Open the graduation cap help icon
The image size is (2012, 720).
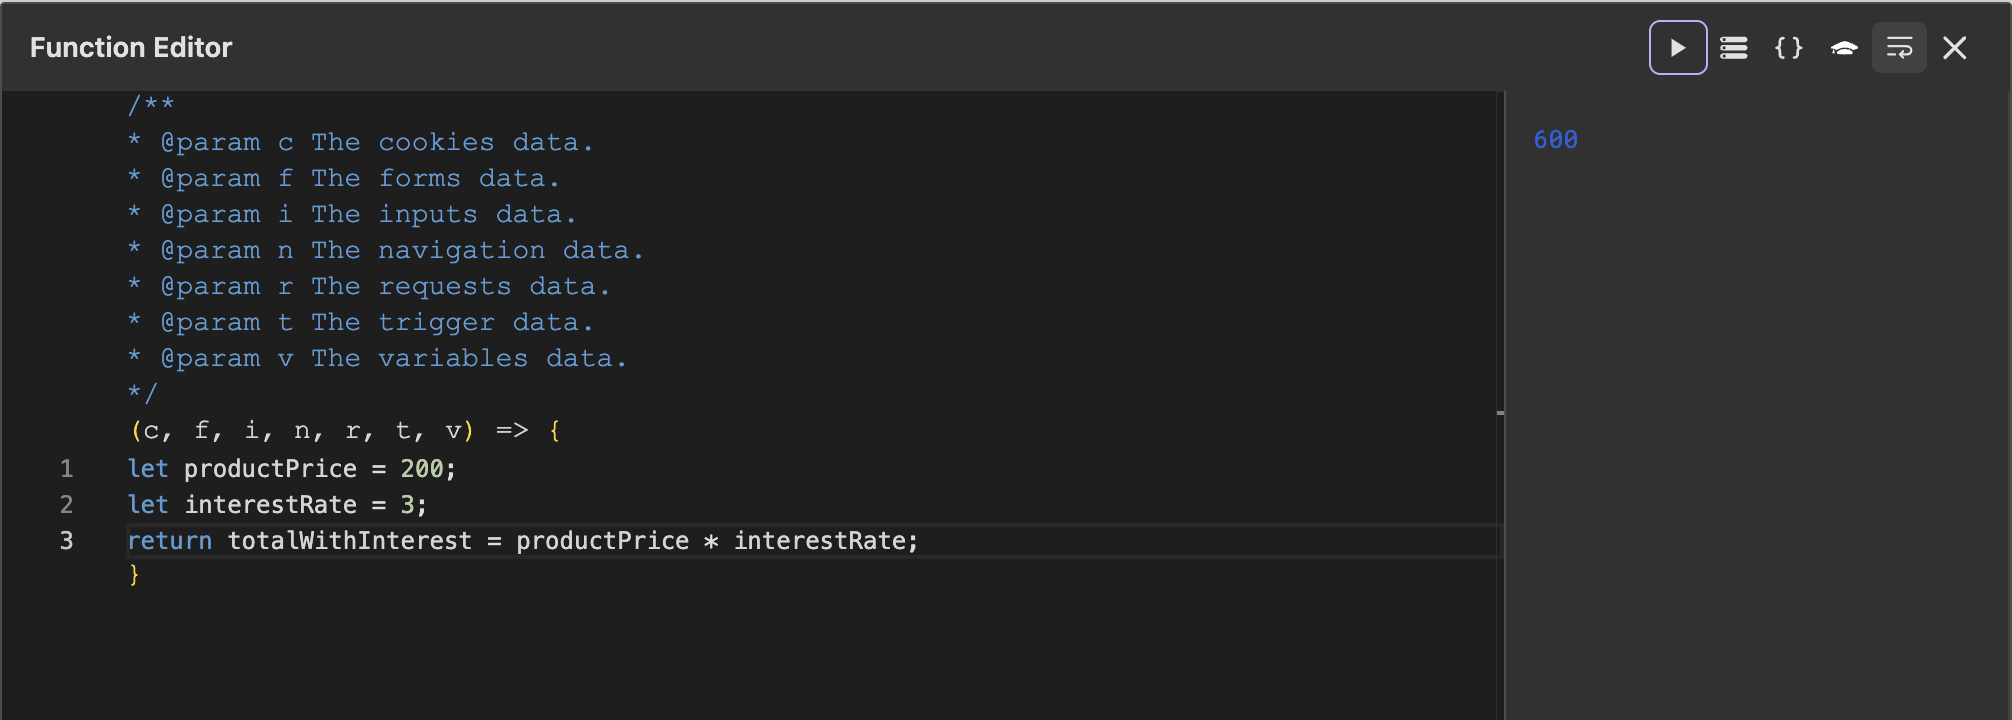[x=1844, y=48]
